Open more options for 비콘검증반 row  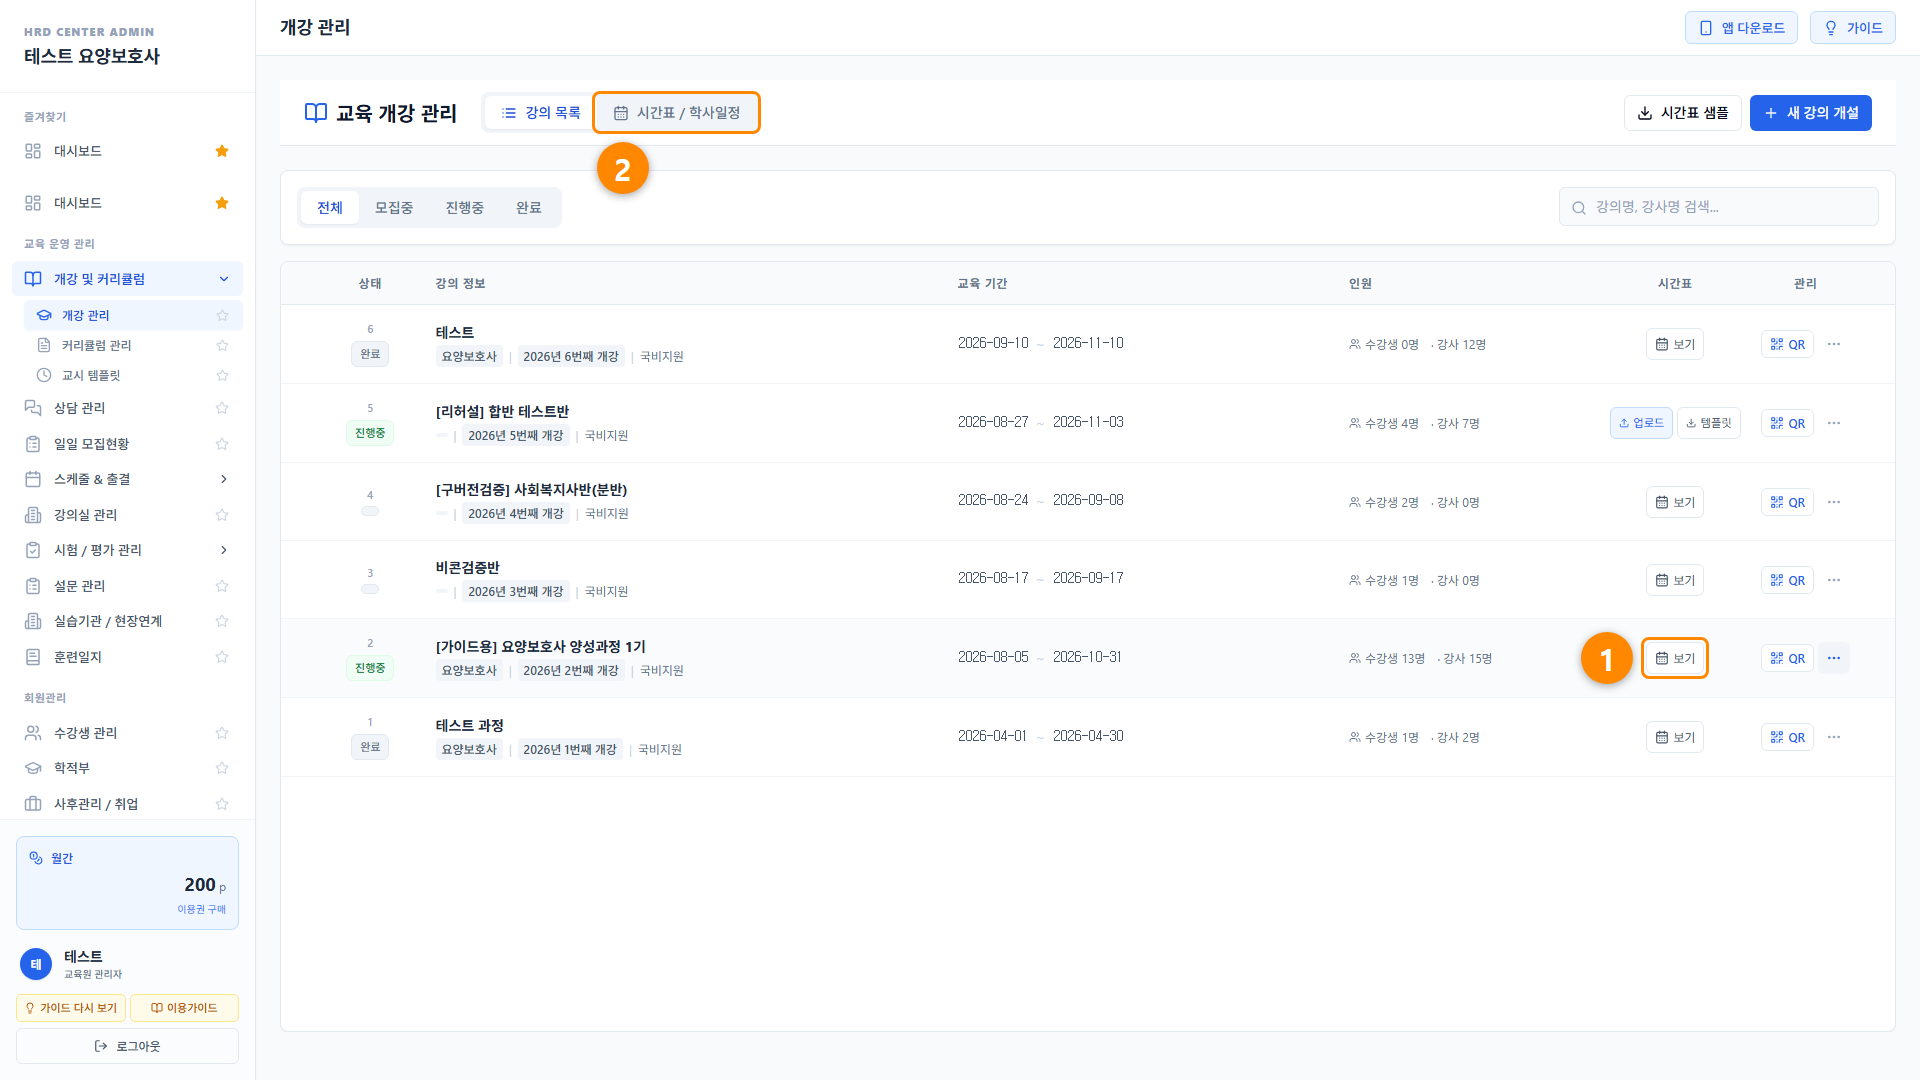(x=1834, y=580)
